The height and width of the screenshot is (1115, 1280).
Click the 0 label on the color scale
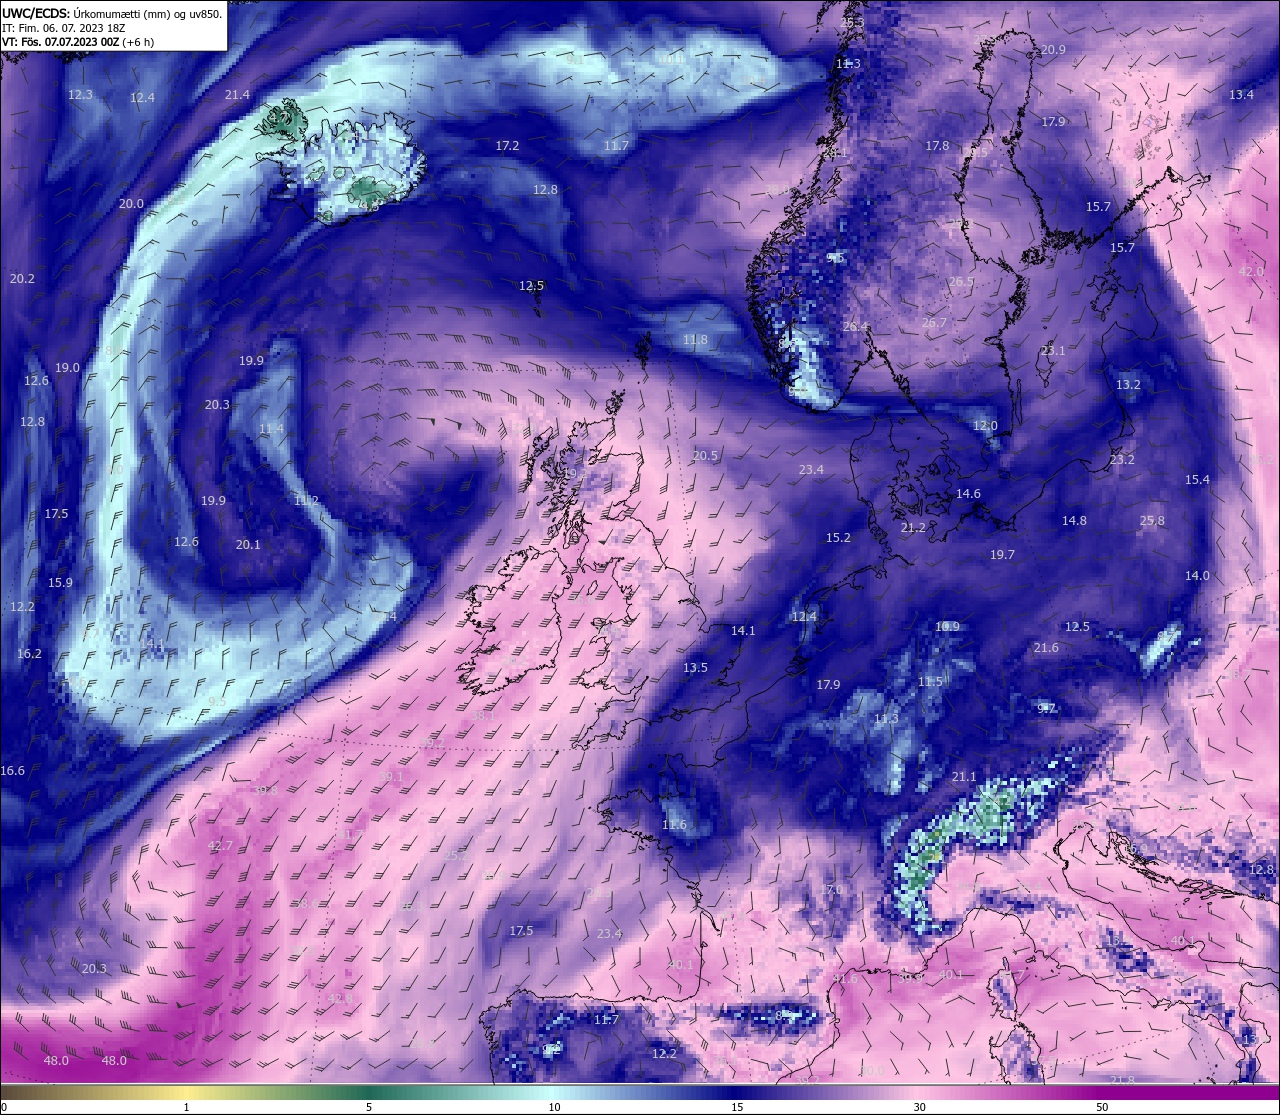[x=4, y=1107]
